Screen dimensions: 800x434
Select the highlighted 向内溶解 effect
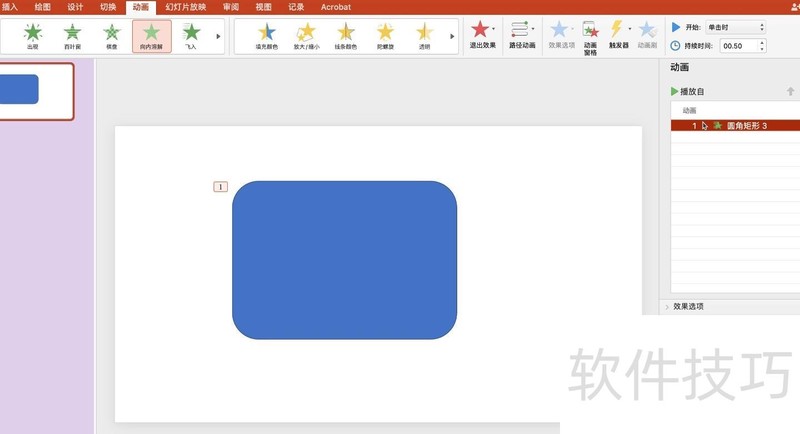click(152, 36)
